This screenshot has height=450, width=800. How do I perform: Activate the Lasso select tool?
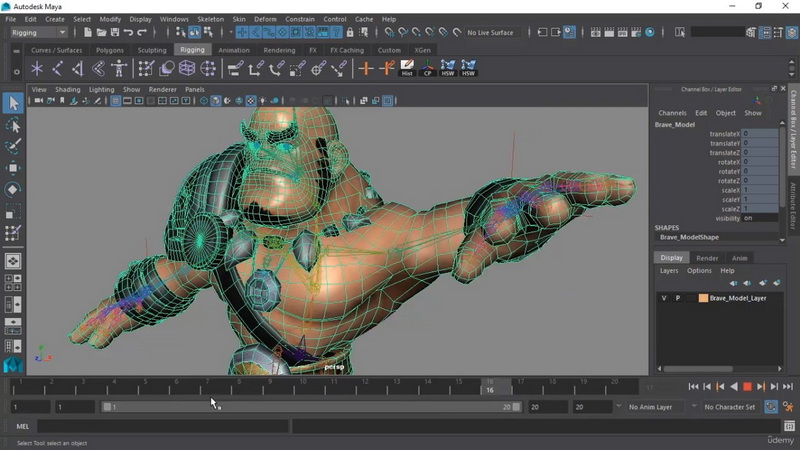(13, 125)
